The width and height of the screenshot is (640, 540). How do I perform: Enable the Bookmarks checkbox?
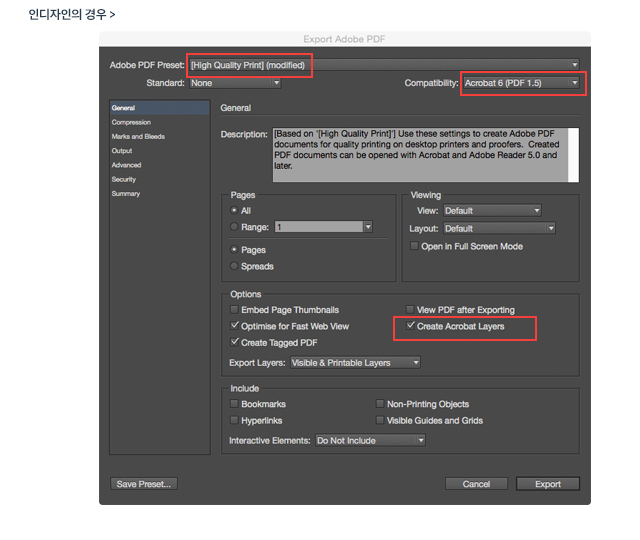click(x=234, y=404)
